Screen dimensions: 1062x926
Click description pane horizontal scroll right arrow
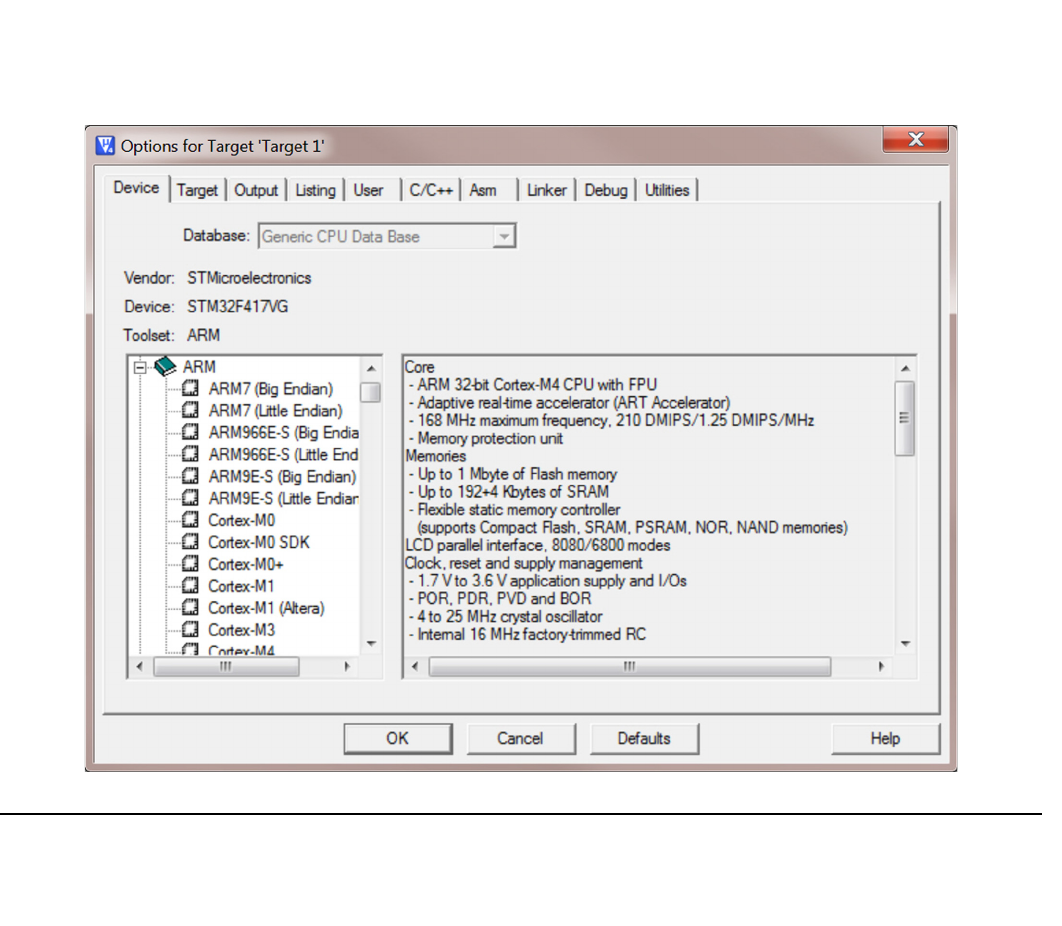(x=881, y=667)
